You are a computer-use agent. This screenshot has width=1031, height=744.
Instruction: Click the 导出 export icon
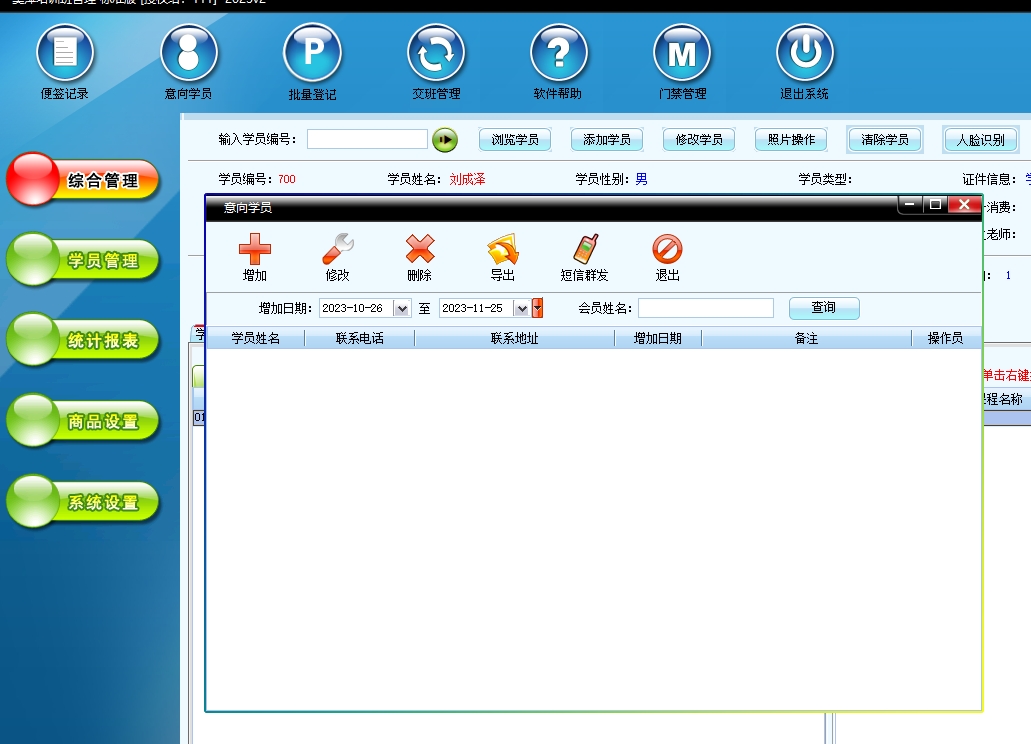click(502, 249)
